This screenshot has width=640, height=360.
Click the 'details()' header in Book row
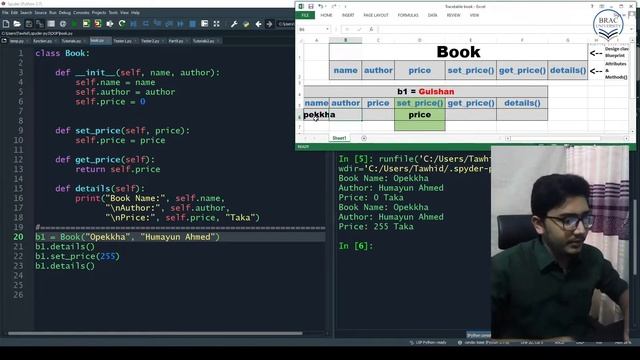[x=568, y=70]
